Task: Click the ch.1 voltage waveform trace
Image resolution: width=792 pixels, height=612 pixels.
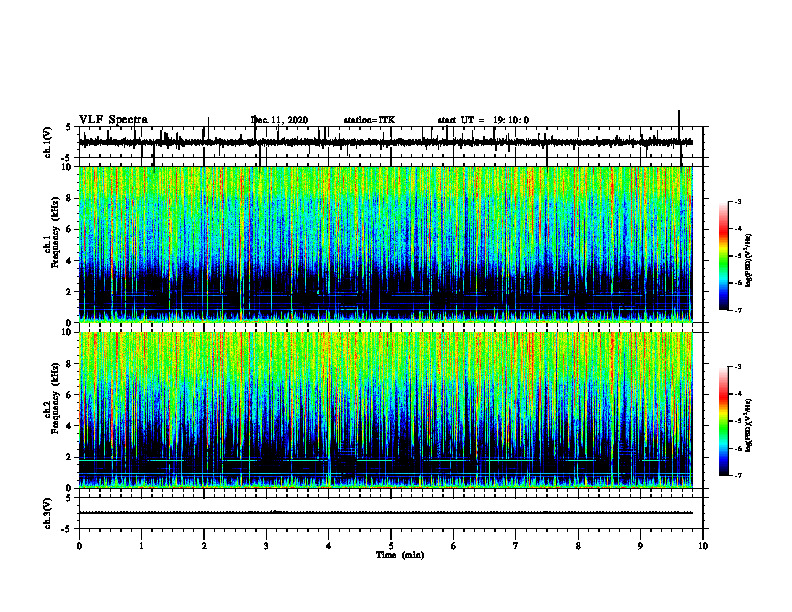Action: (x=385, y=142)
